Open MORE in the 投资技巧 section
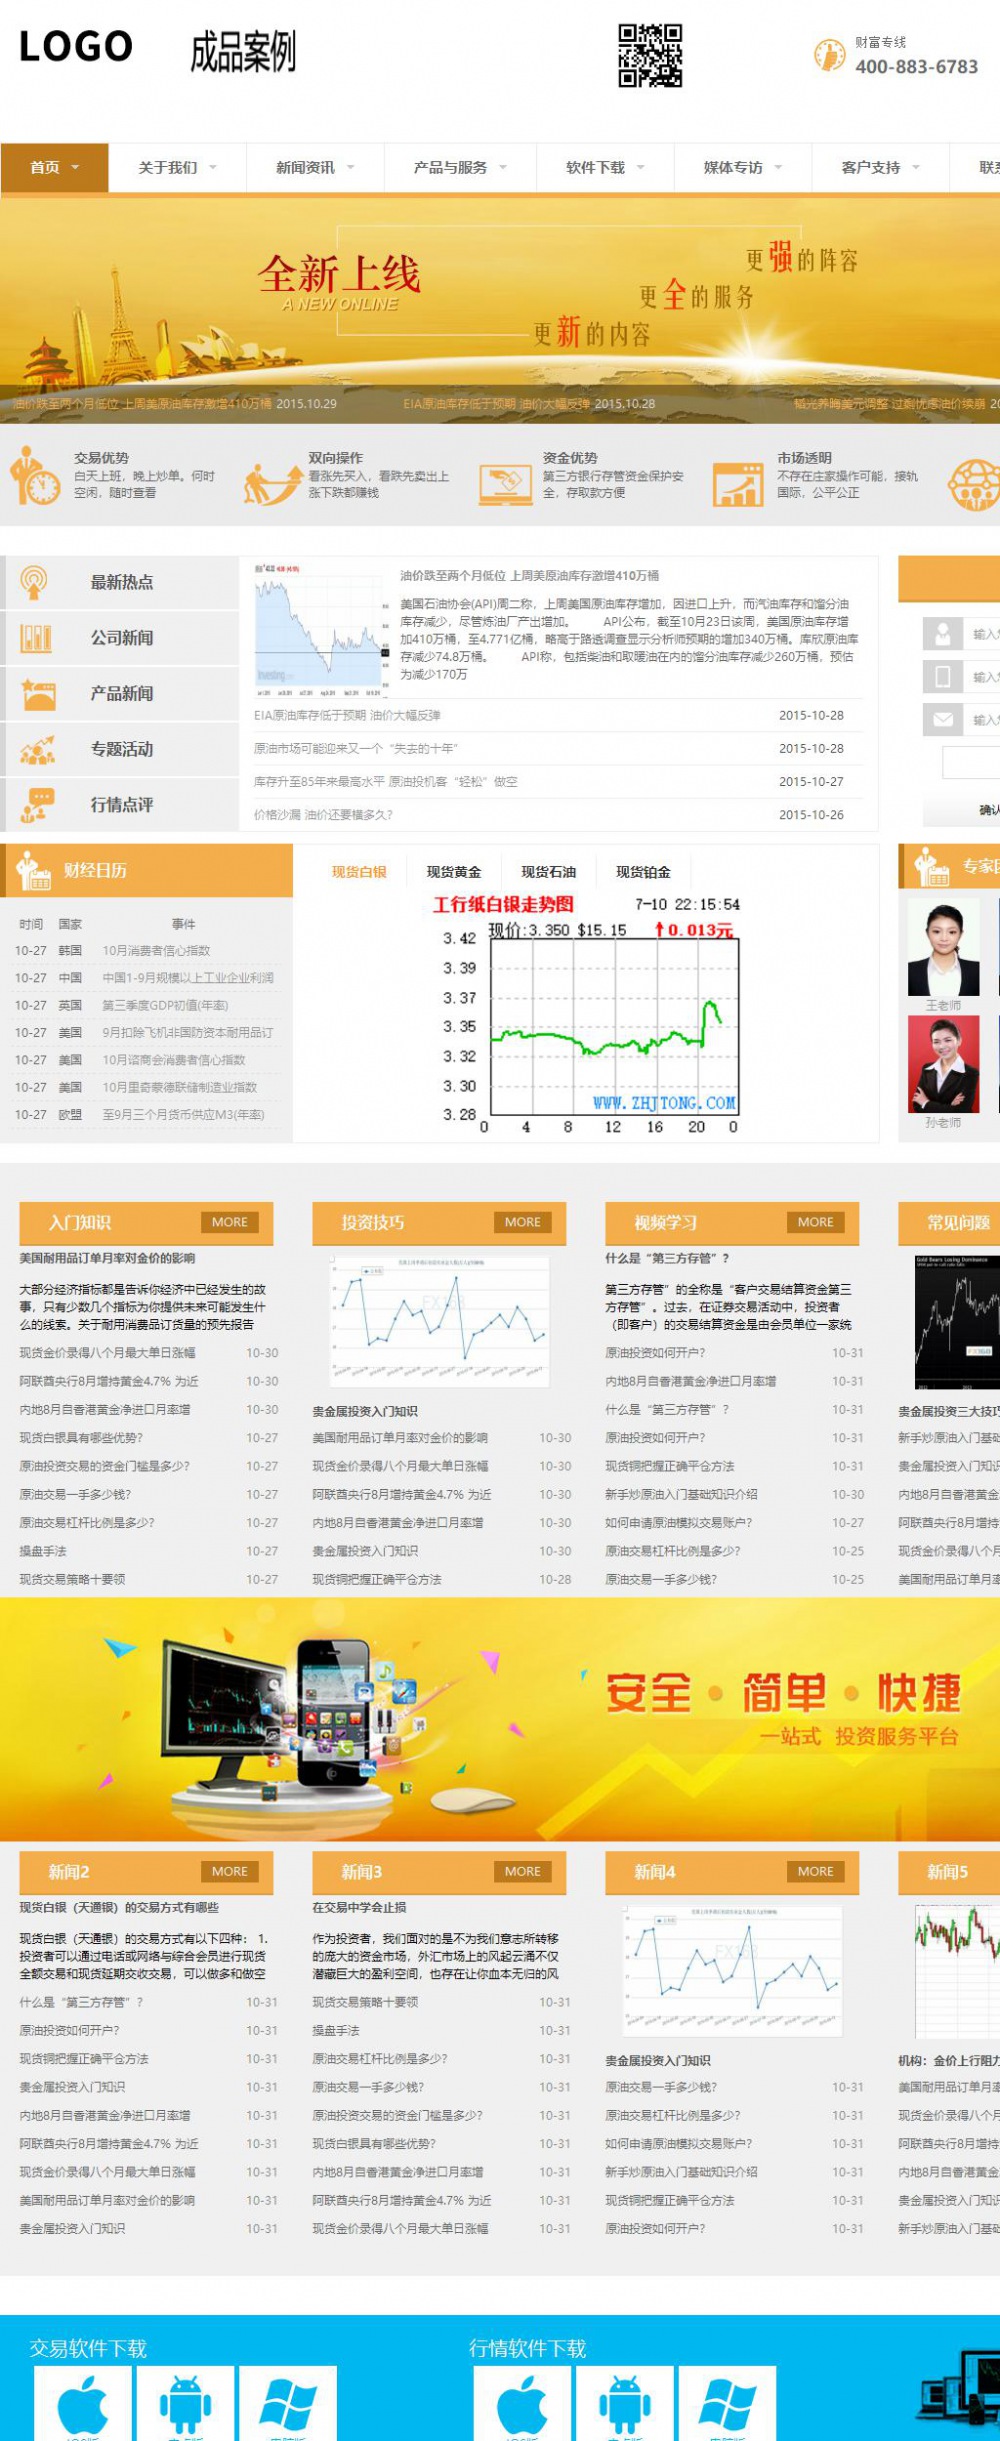The width and height of the screenshot is (1000, 2441). 523,1222
